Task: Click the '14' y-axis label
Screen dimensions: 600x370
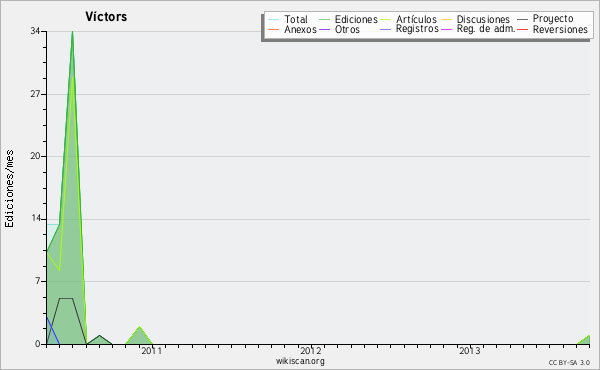Action: [x=35, y=218]
